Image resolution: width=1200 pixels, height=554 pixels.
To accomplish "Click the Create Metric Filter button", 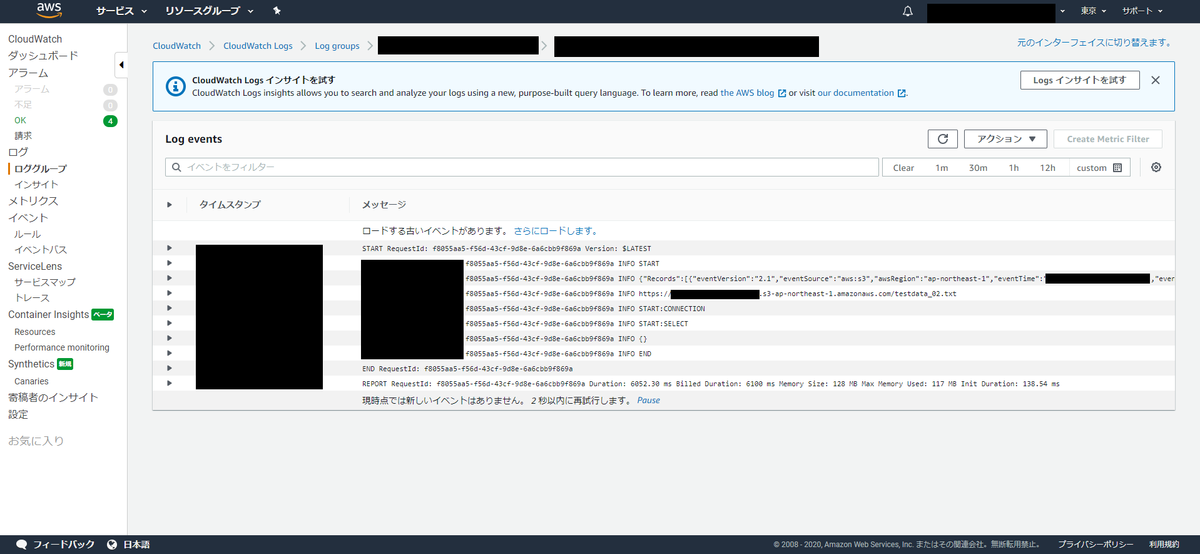I will (1108, 139).
